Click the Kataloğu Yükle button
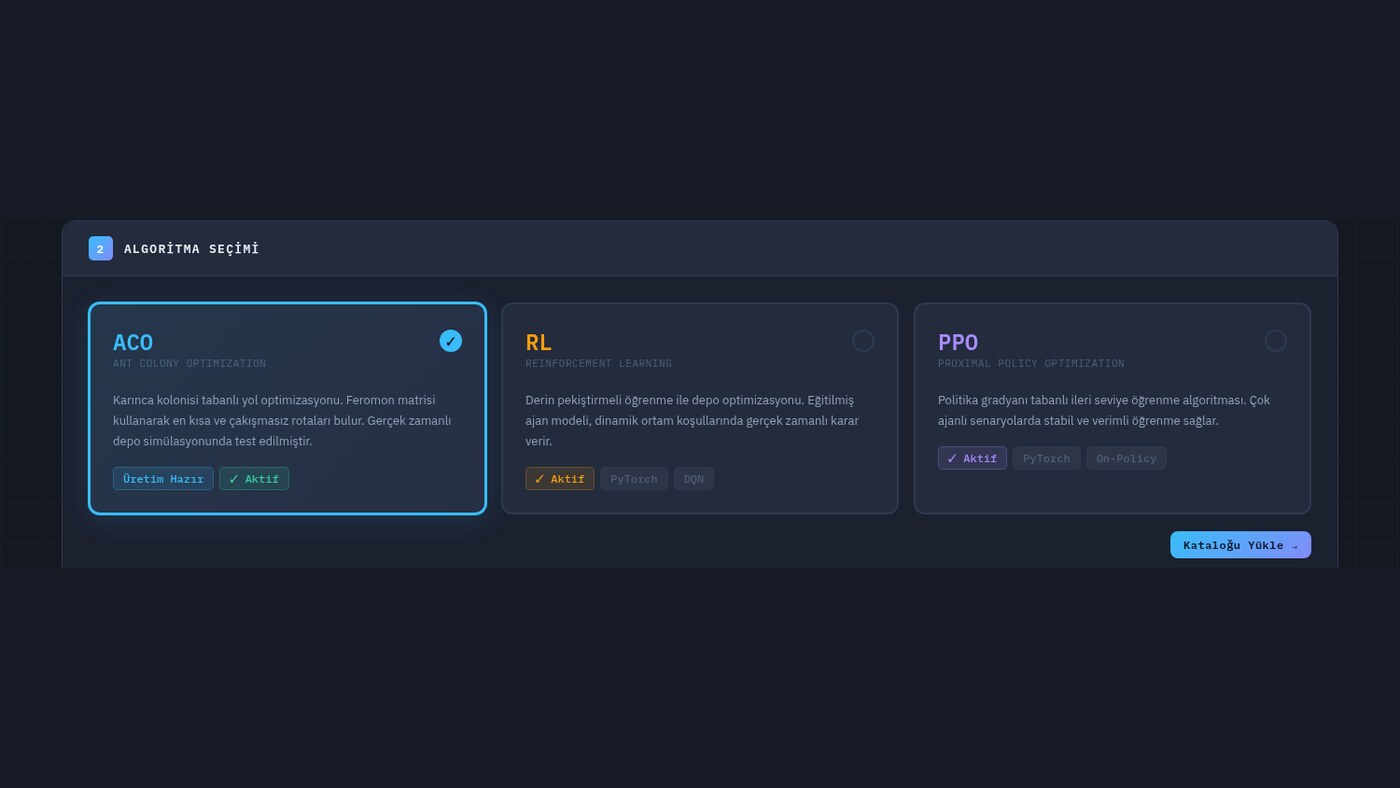Image resolution: width=1400 pixels, height=788 pixels. 1240,545
